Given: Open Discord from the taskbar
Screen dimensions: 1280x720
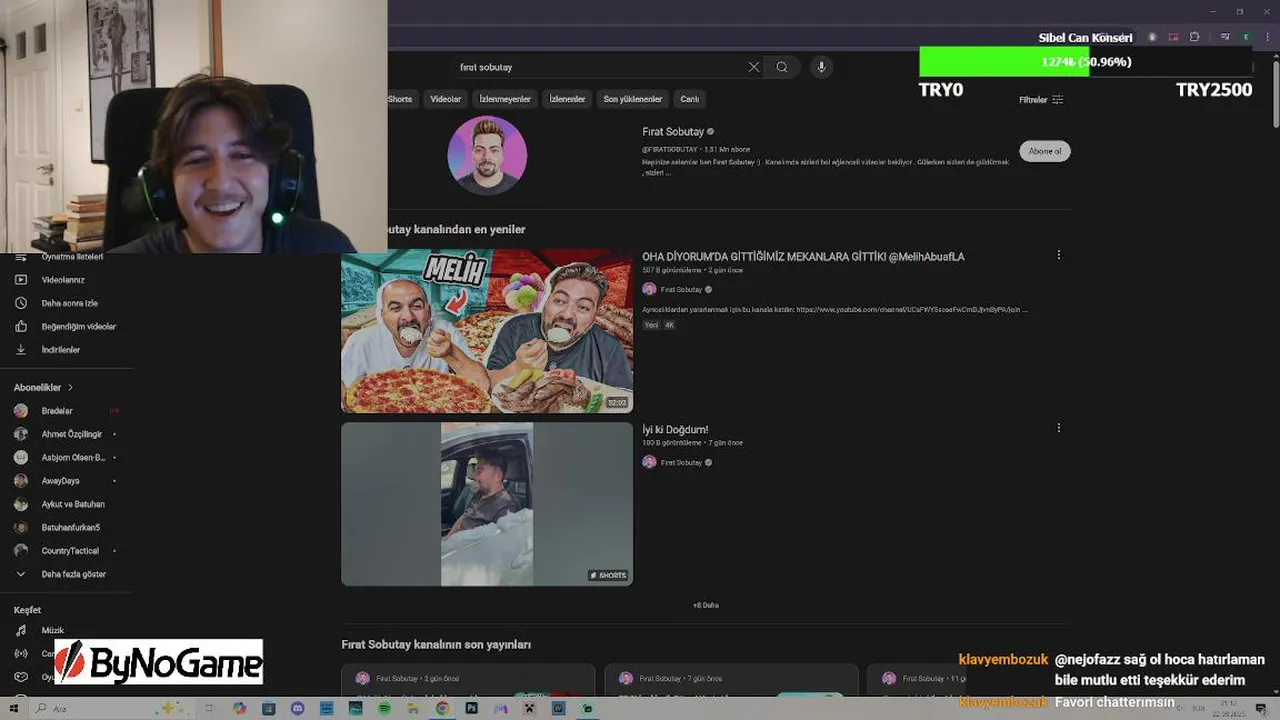Looking at the screenshot, I should coord(297,708).
